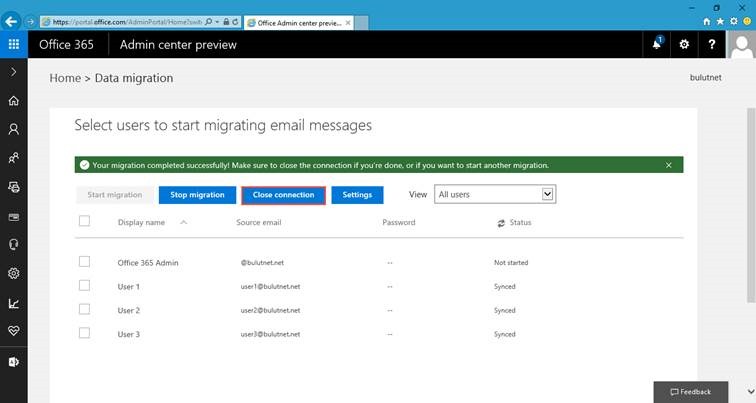Open a new browser tab

coord(361,23)
